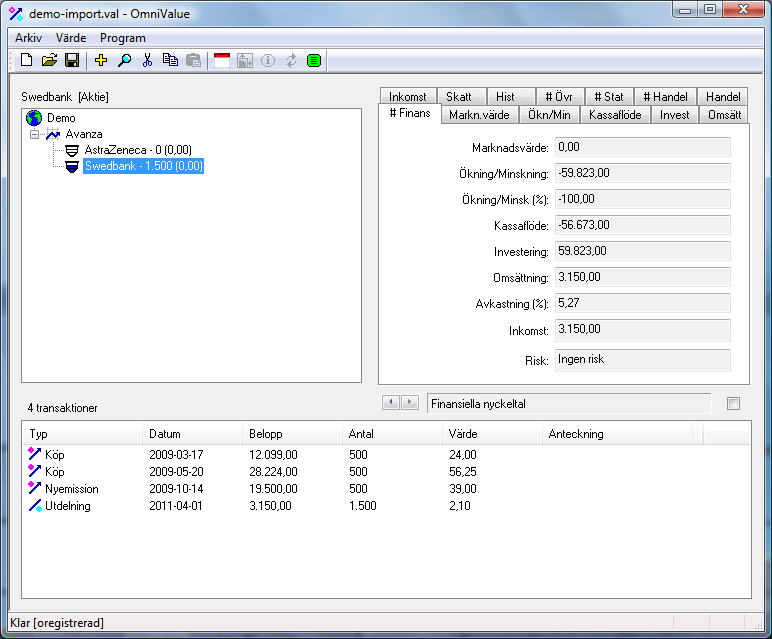Click the info circle toolbar icon
This screenshot has height=639, width=772.
(x=268, y=61)
